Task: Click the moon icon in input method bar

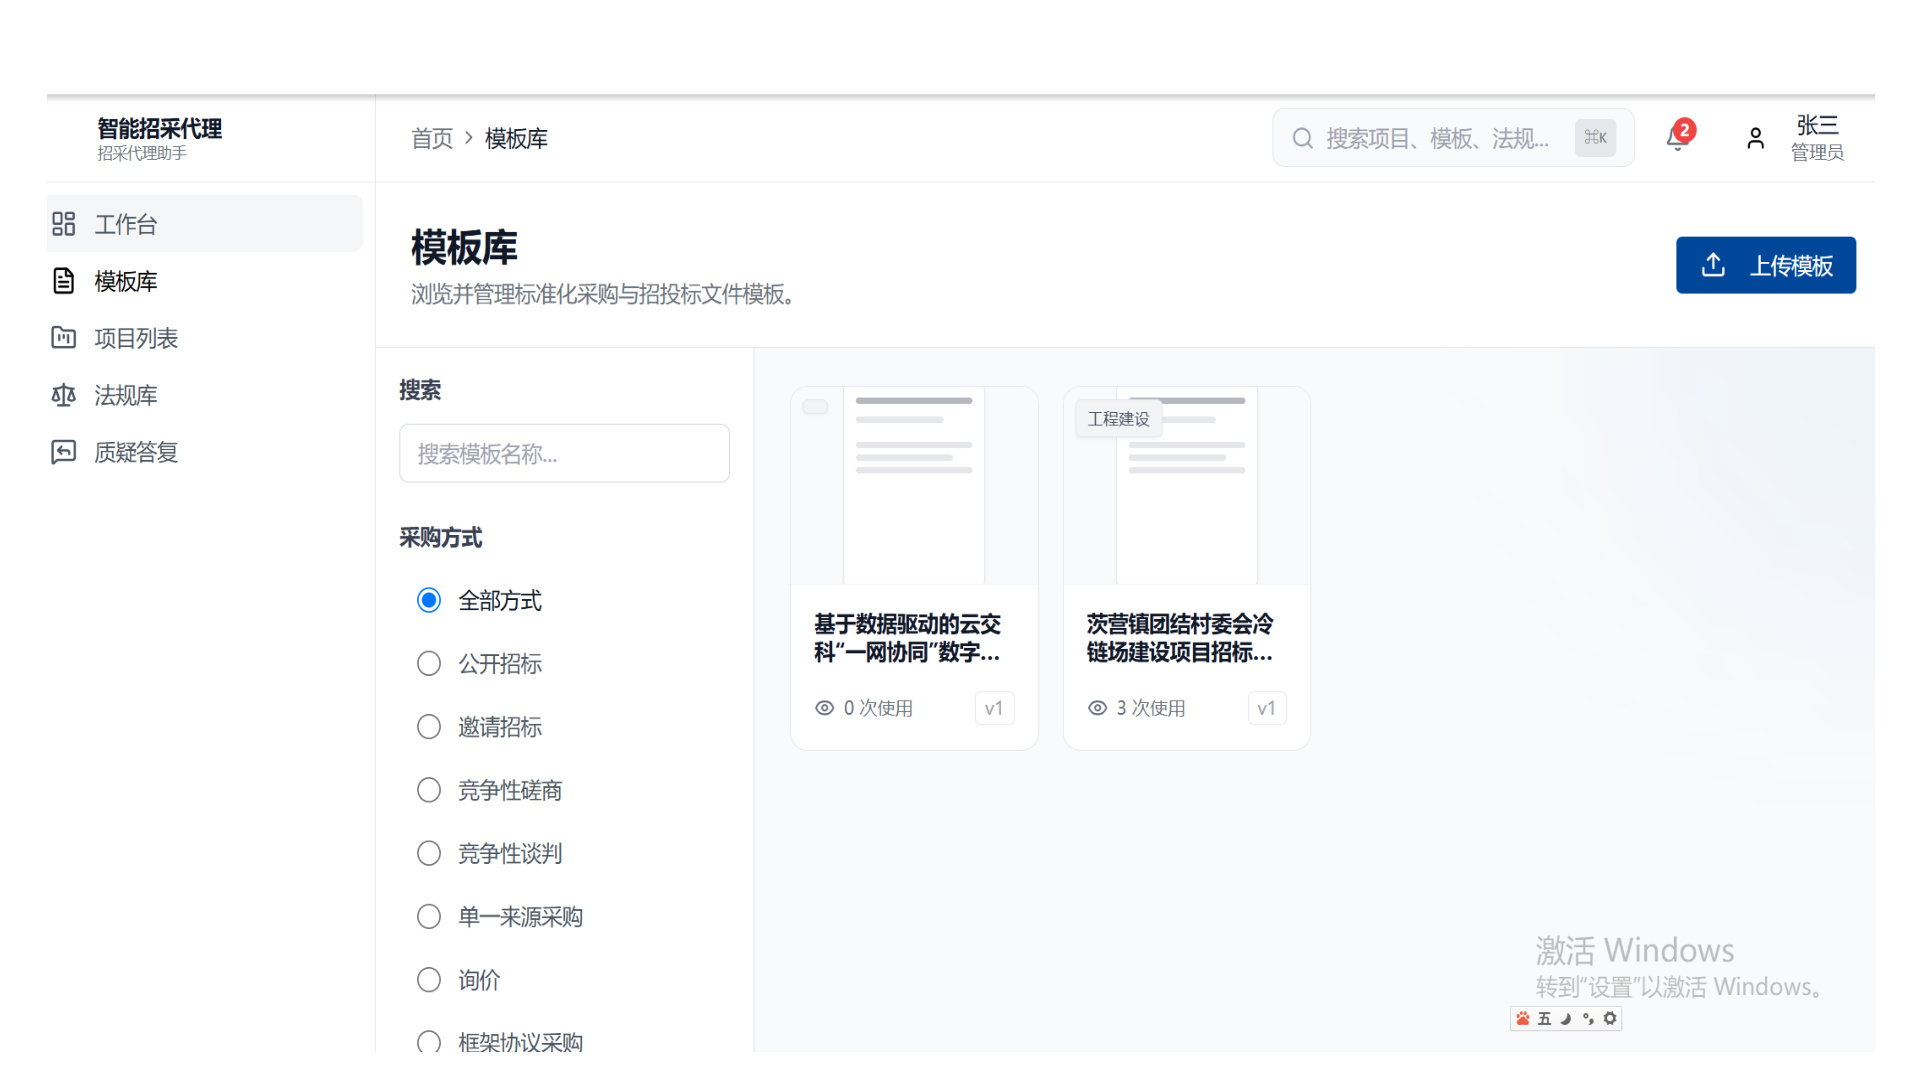Action: [1566, 1018]
